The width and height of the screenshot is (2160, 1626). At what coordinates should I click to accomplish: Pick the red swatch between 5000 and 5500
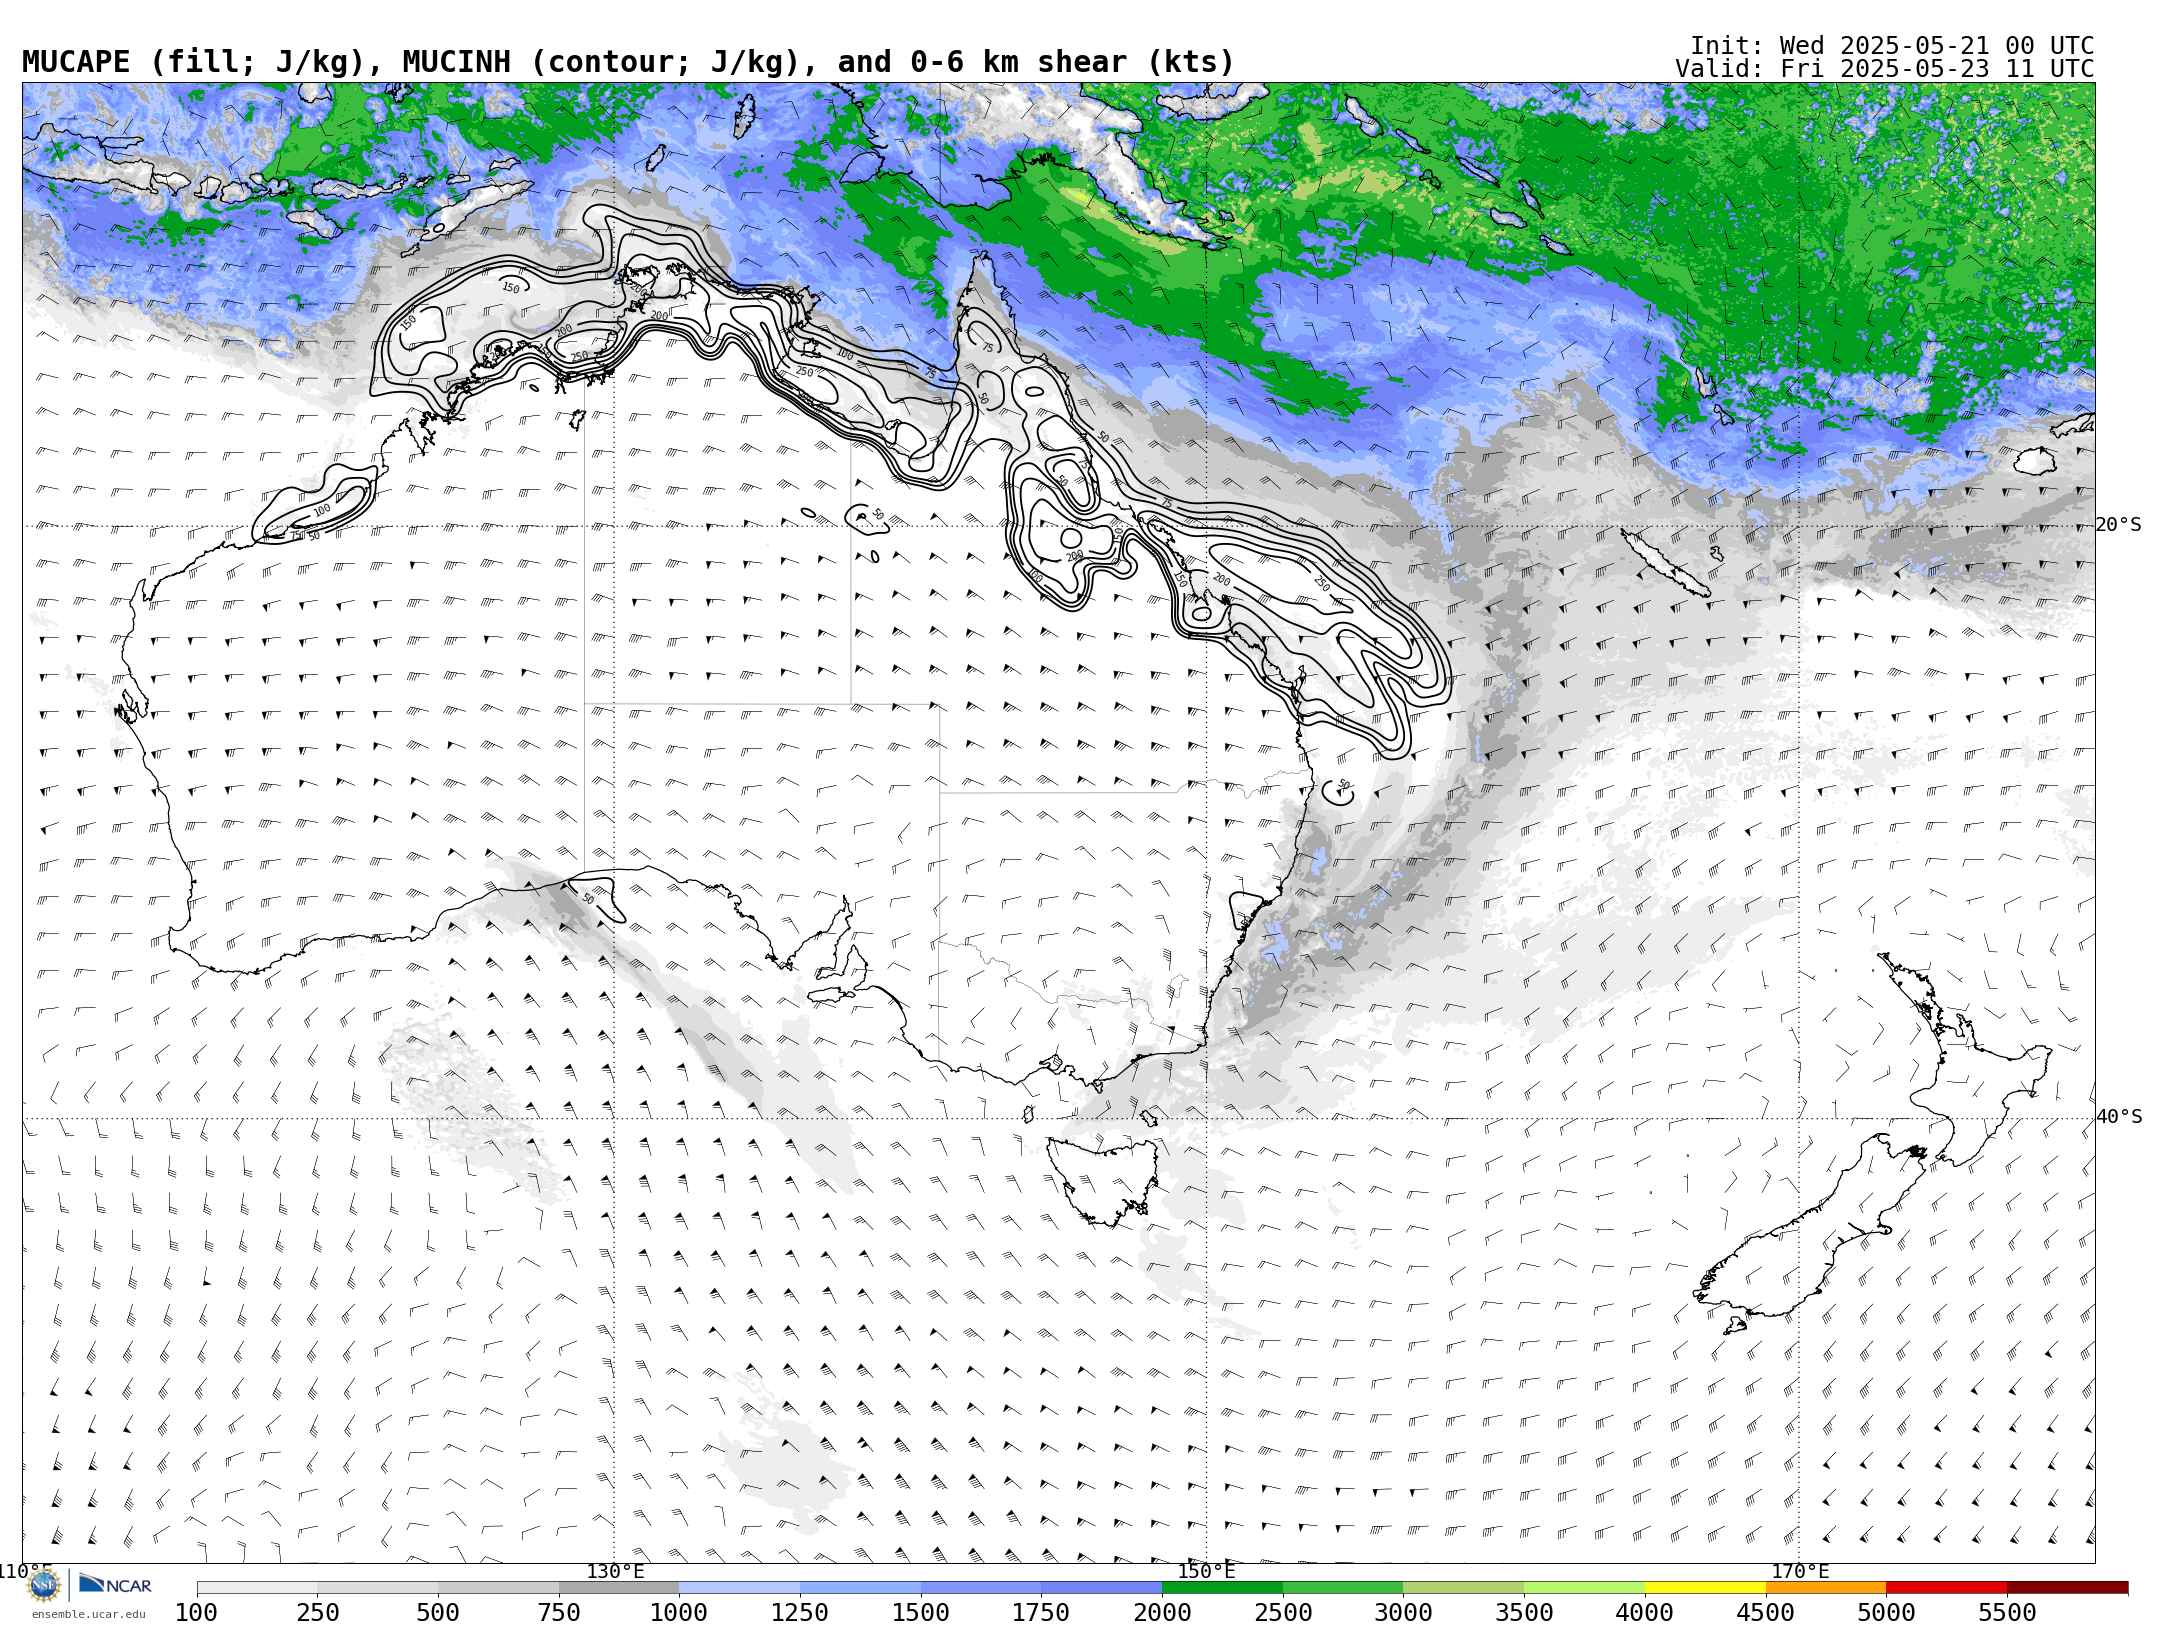(x=1946, y=1588)
